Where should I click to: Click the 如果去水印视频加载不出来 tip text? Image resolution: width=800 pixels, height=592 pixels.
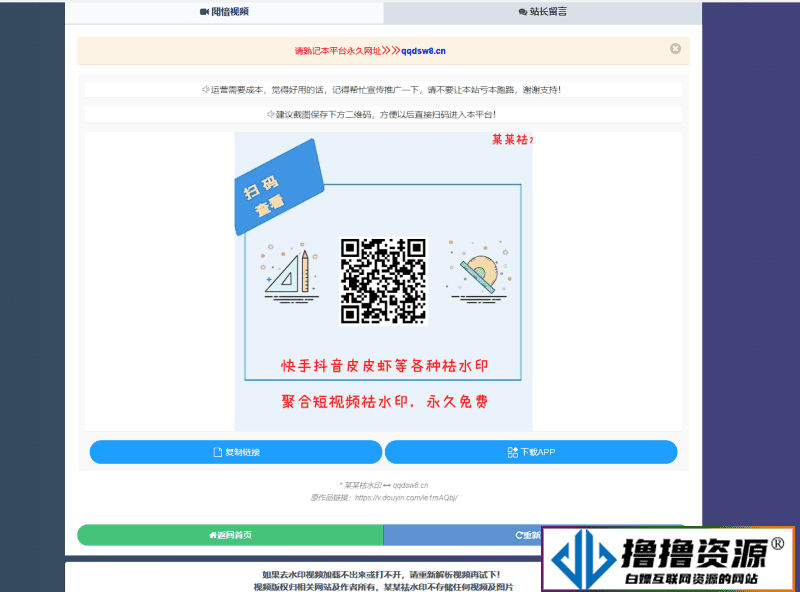pos(381,575)
